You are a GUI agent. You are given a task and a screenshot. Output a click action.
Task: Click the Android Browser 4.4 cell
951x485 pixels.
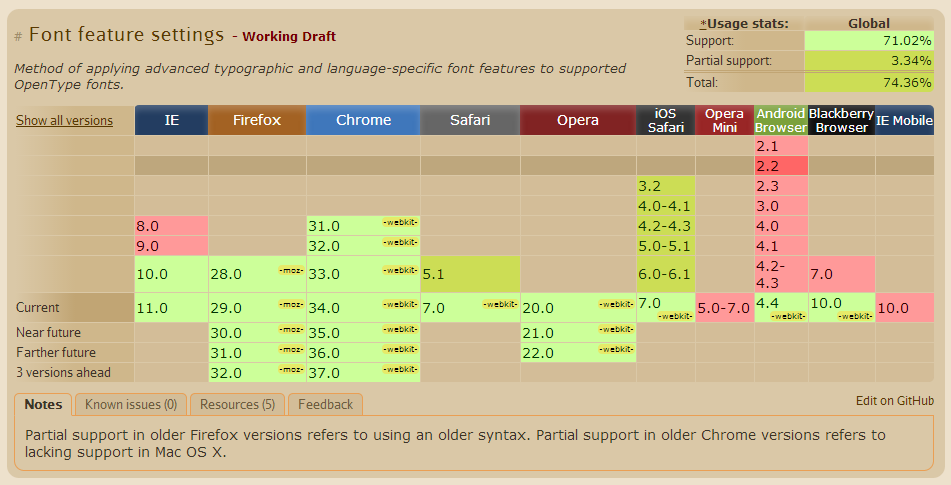pyautogui.click(x=781, y=308)
